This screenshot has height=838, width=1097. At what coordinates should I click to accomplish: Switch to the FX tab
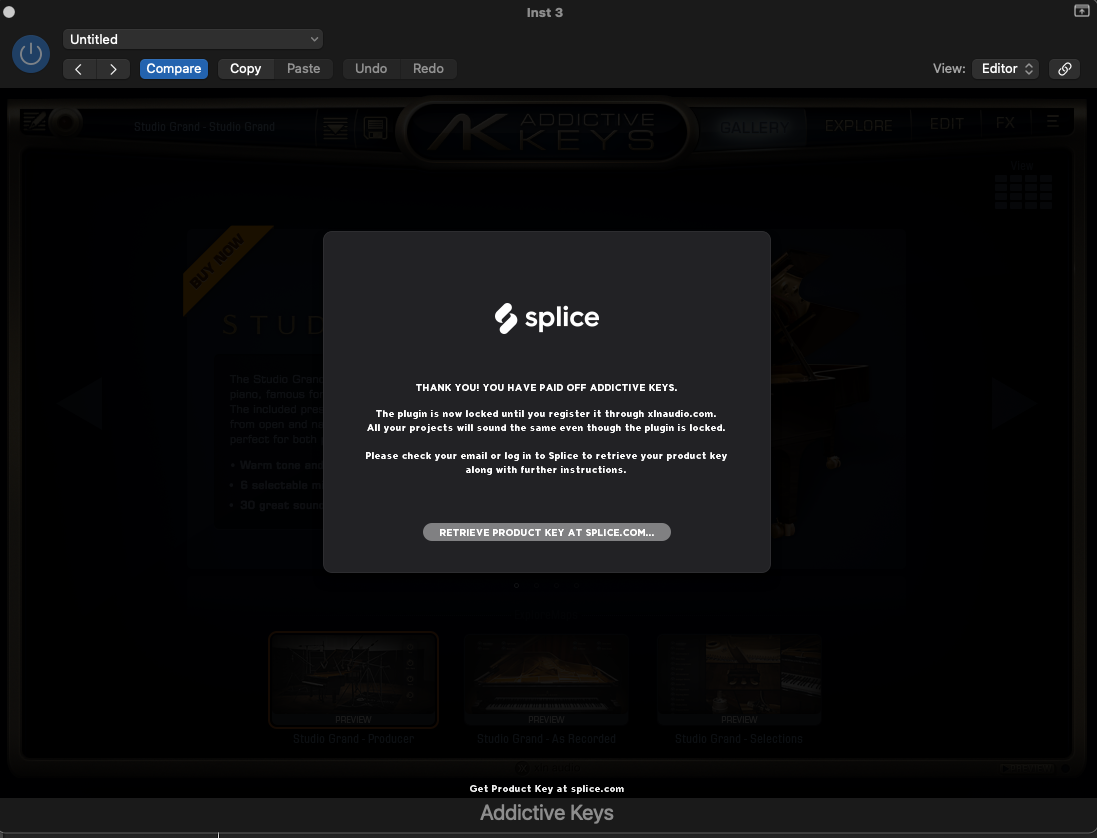coord(1005,124)
